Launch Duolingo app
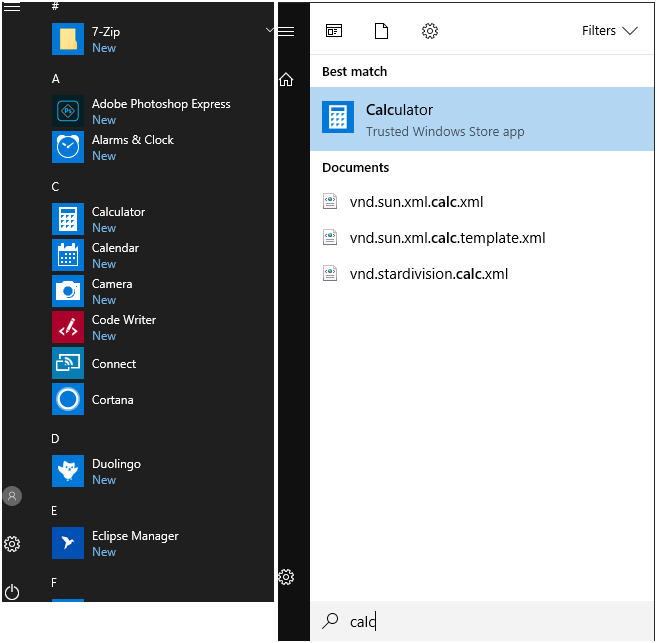The width and height of the screenshot is (657, 643). [x=116, y=464]
